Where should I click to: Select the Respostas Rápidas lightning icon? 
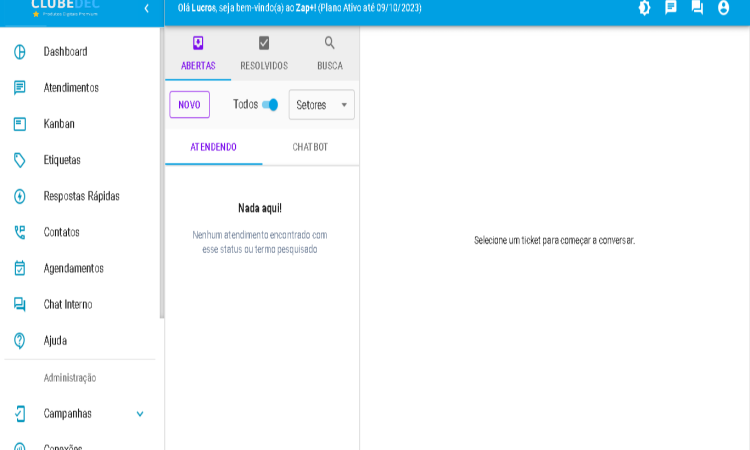tap(19, 196)
